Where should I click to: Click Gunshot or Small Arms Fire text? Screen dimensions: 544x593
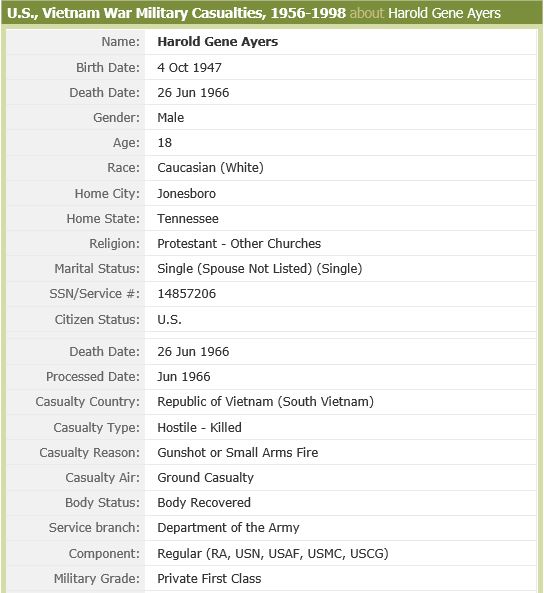(x=238, y=452)
